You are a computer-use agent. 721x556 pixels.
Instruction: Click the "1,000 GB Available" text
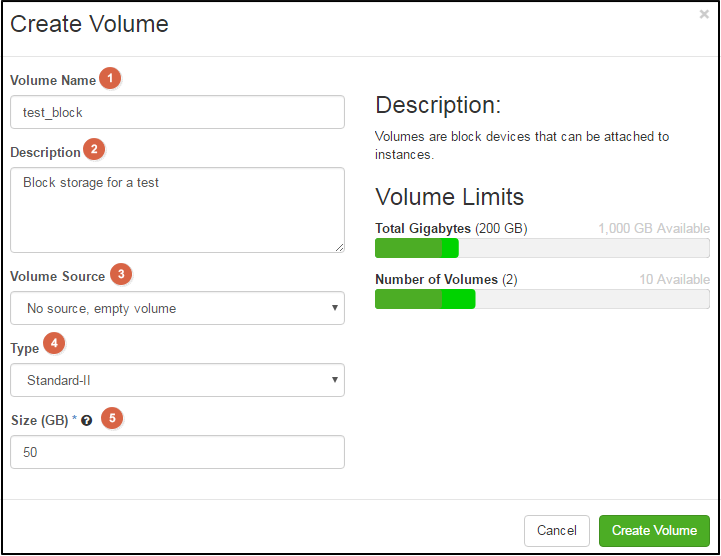point(653,229)
